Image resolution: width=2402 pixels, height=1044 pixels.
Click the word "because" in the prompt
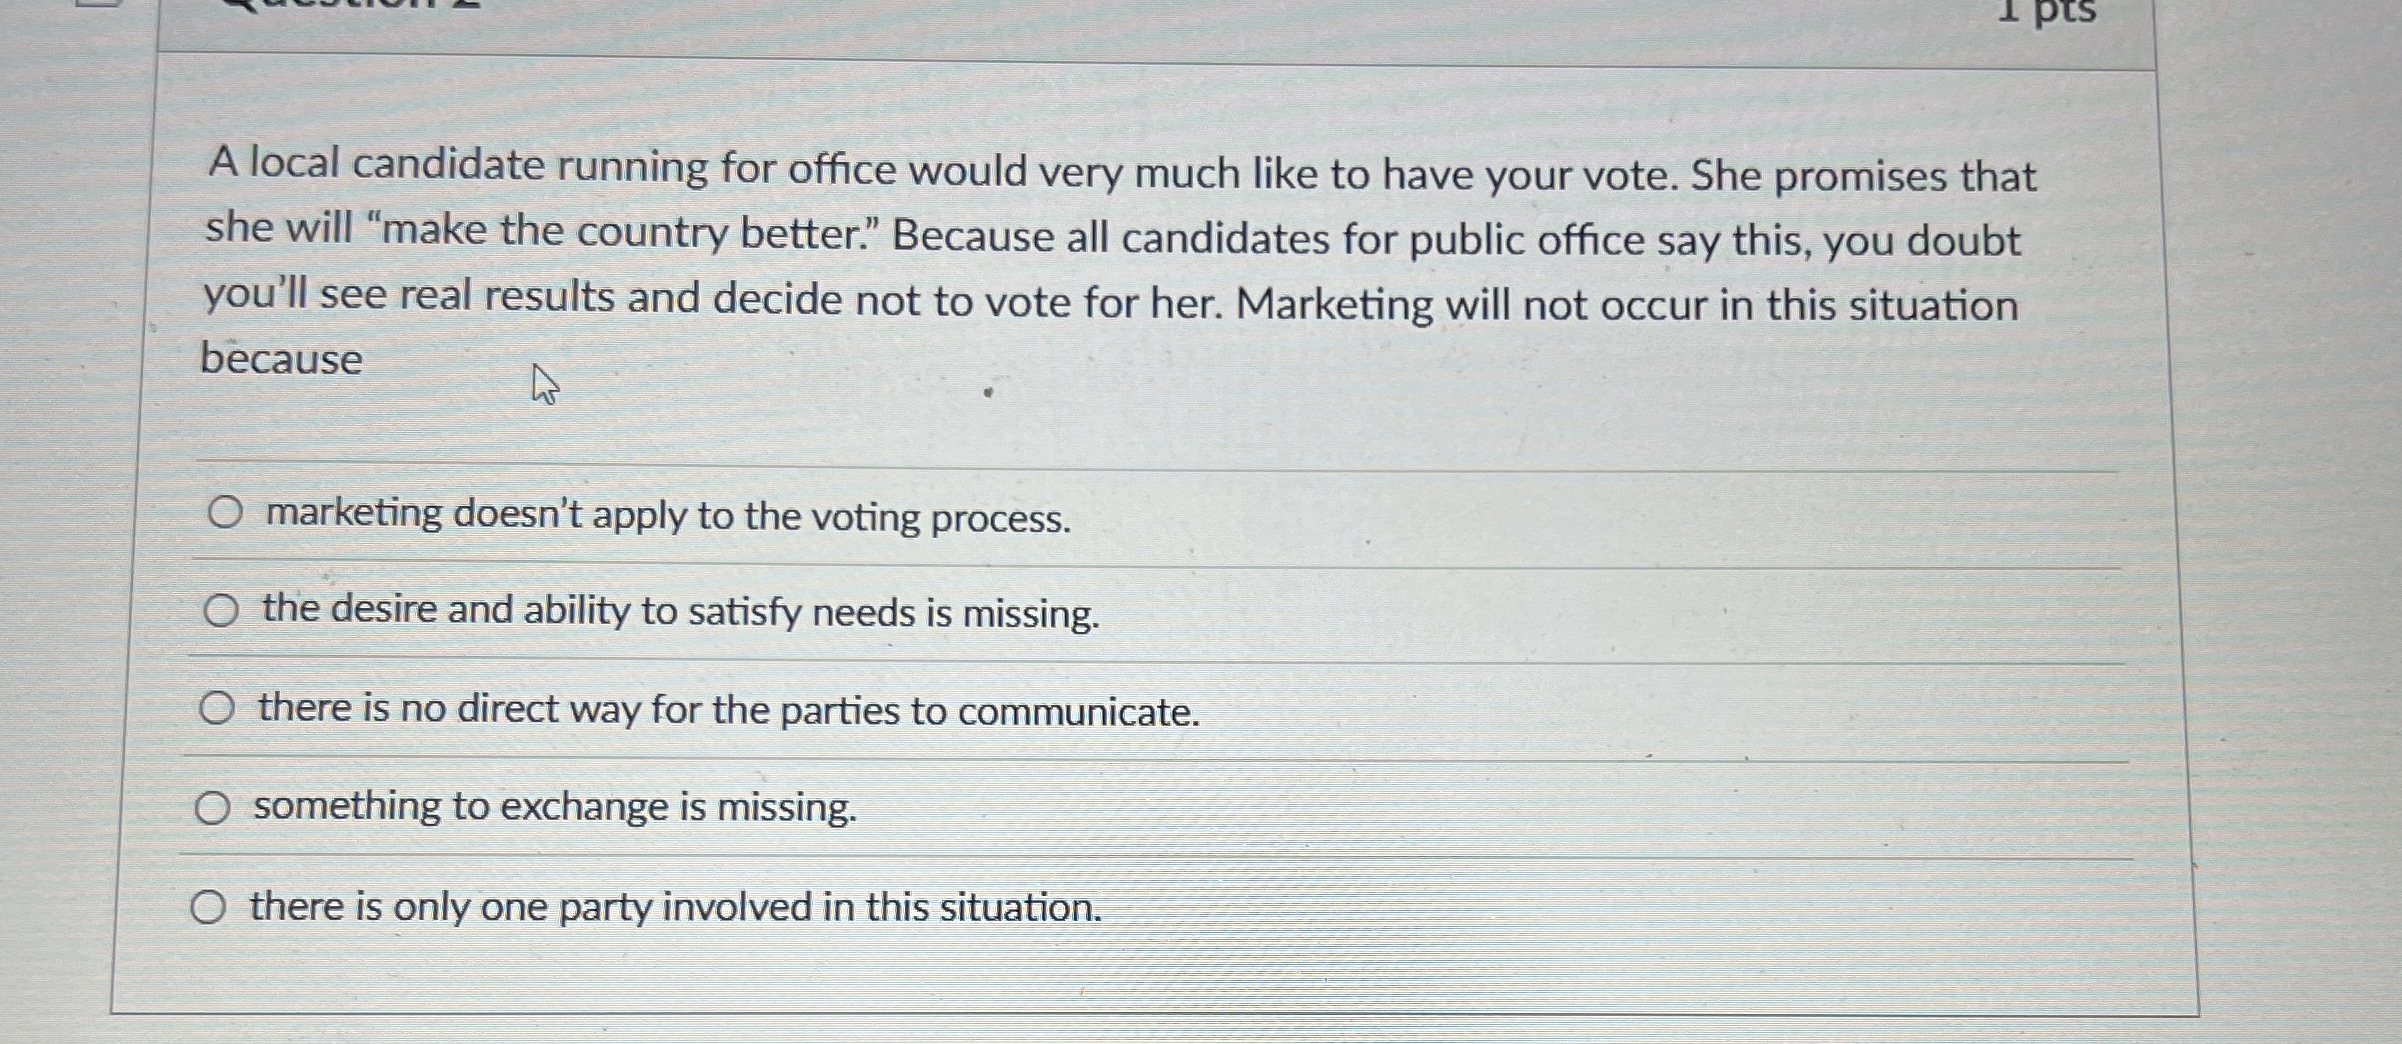pyautogui.click(x=282, y=358)
